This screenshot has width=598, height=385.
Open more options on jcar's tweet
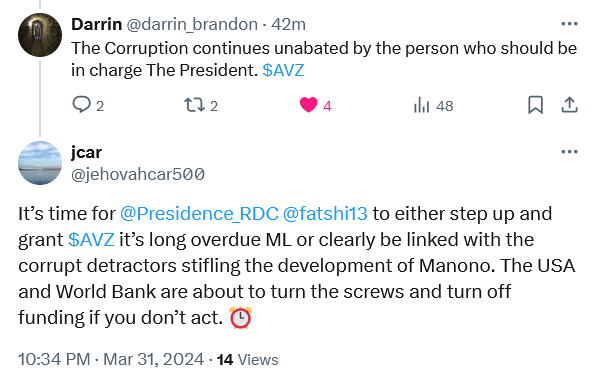tap(569, 151)
